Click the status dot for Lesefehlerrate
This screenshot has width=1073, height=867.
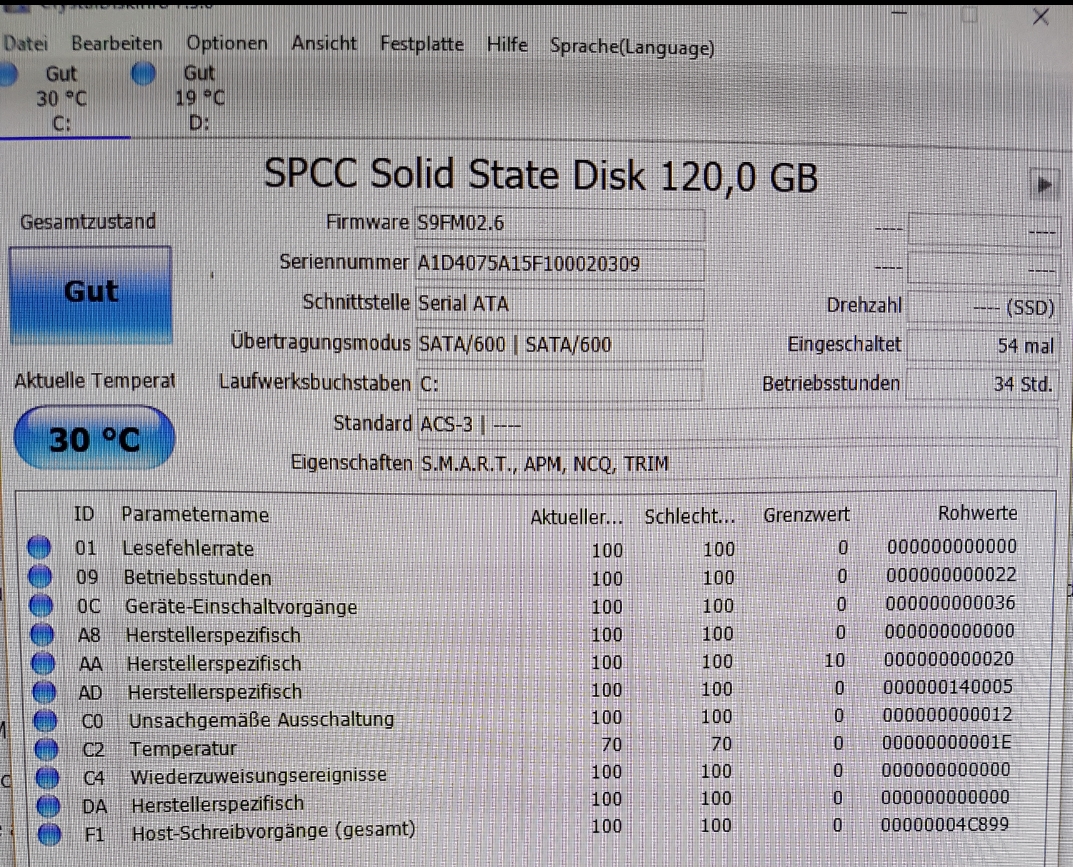pyautogui.click(x=39, y=547)
